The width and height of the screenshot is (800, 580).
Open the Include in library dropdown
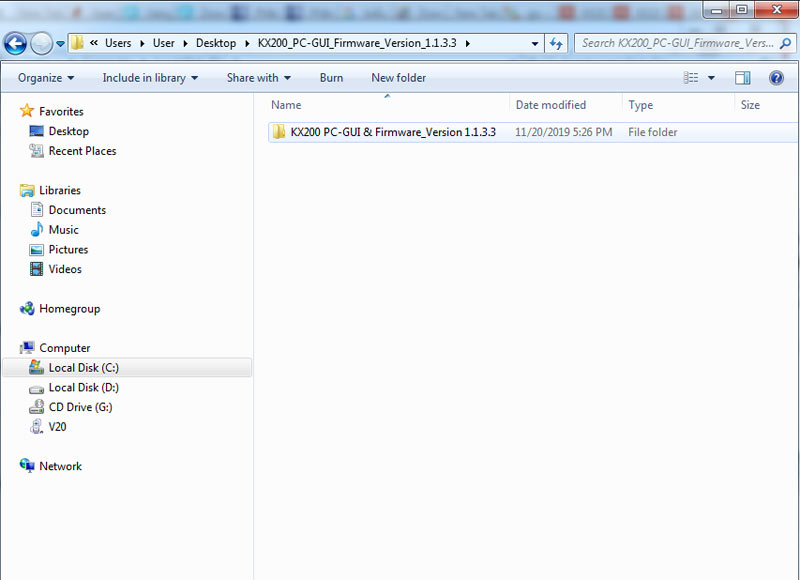[x=150, y=78]
